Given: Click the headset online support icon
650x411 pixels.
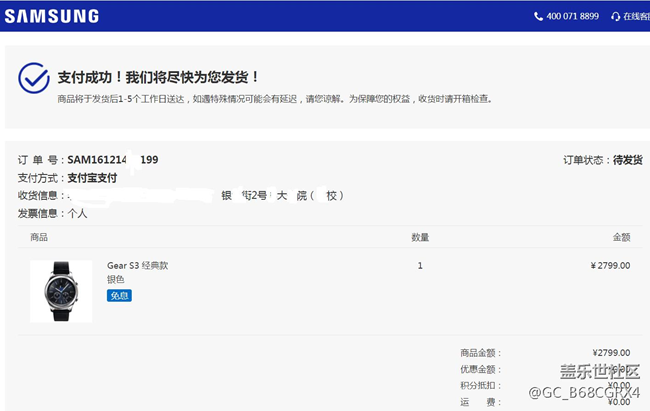Looking at the screenshot, I should pyautogui.click(x=615, y=16).
